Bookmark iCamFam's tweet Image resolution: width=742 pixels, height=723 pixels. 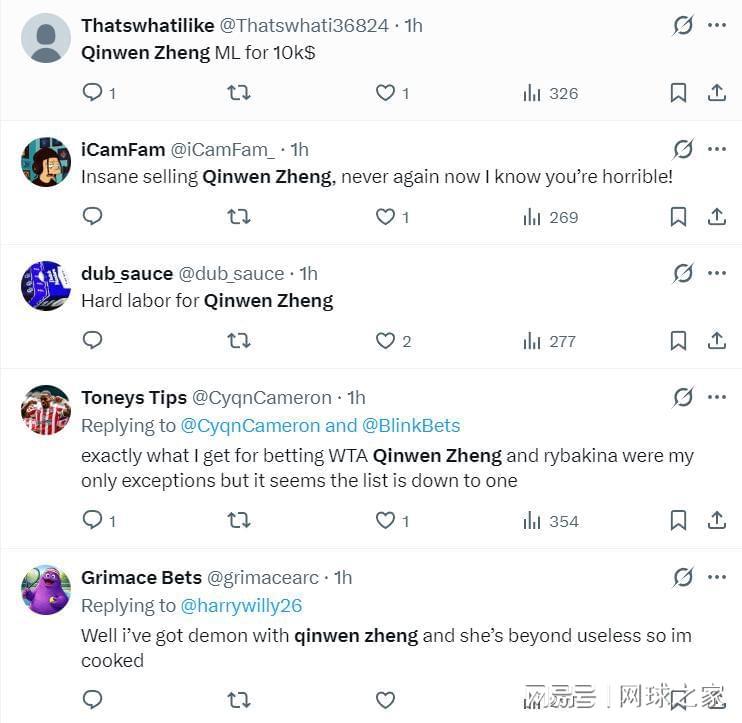tap(678, 216)
